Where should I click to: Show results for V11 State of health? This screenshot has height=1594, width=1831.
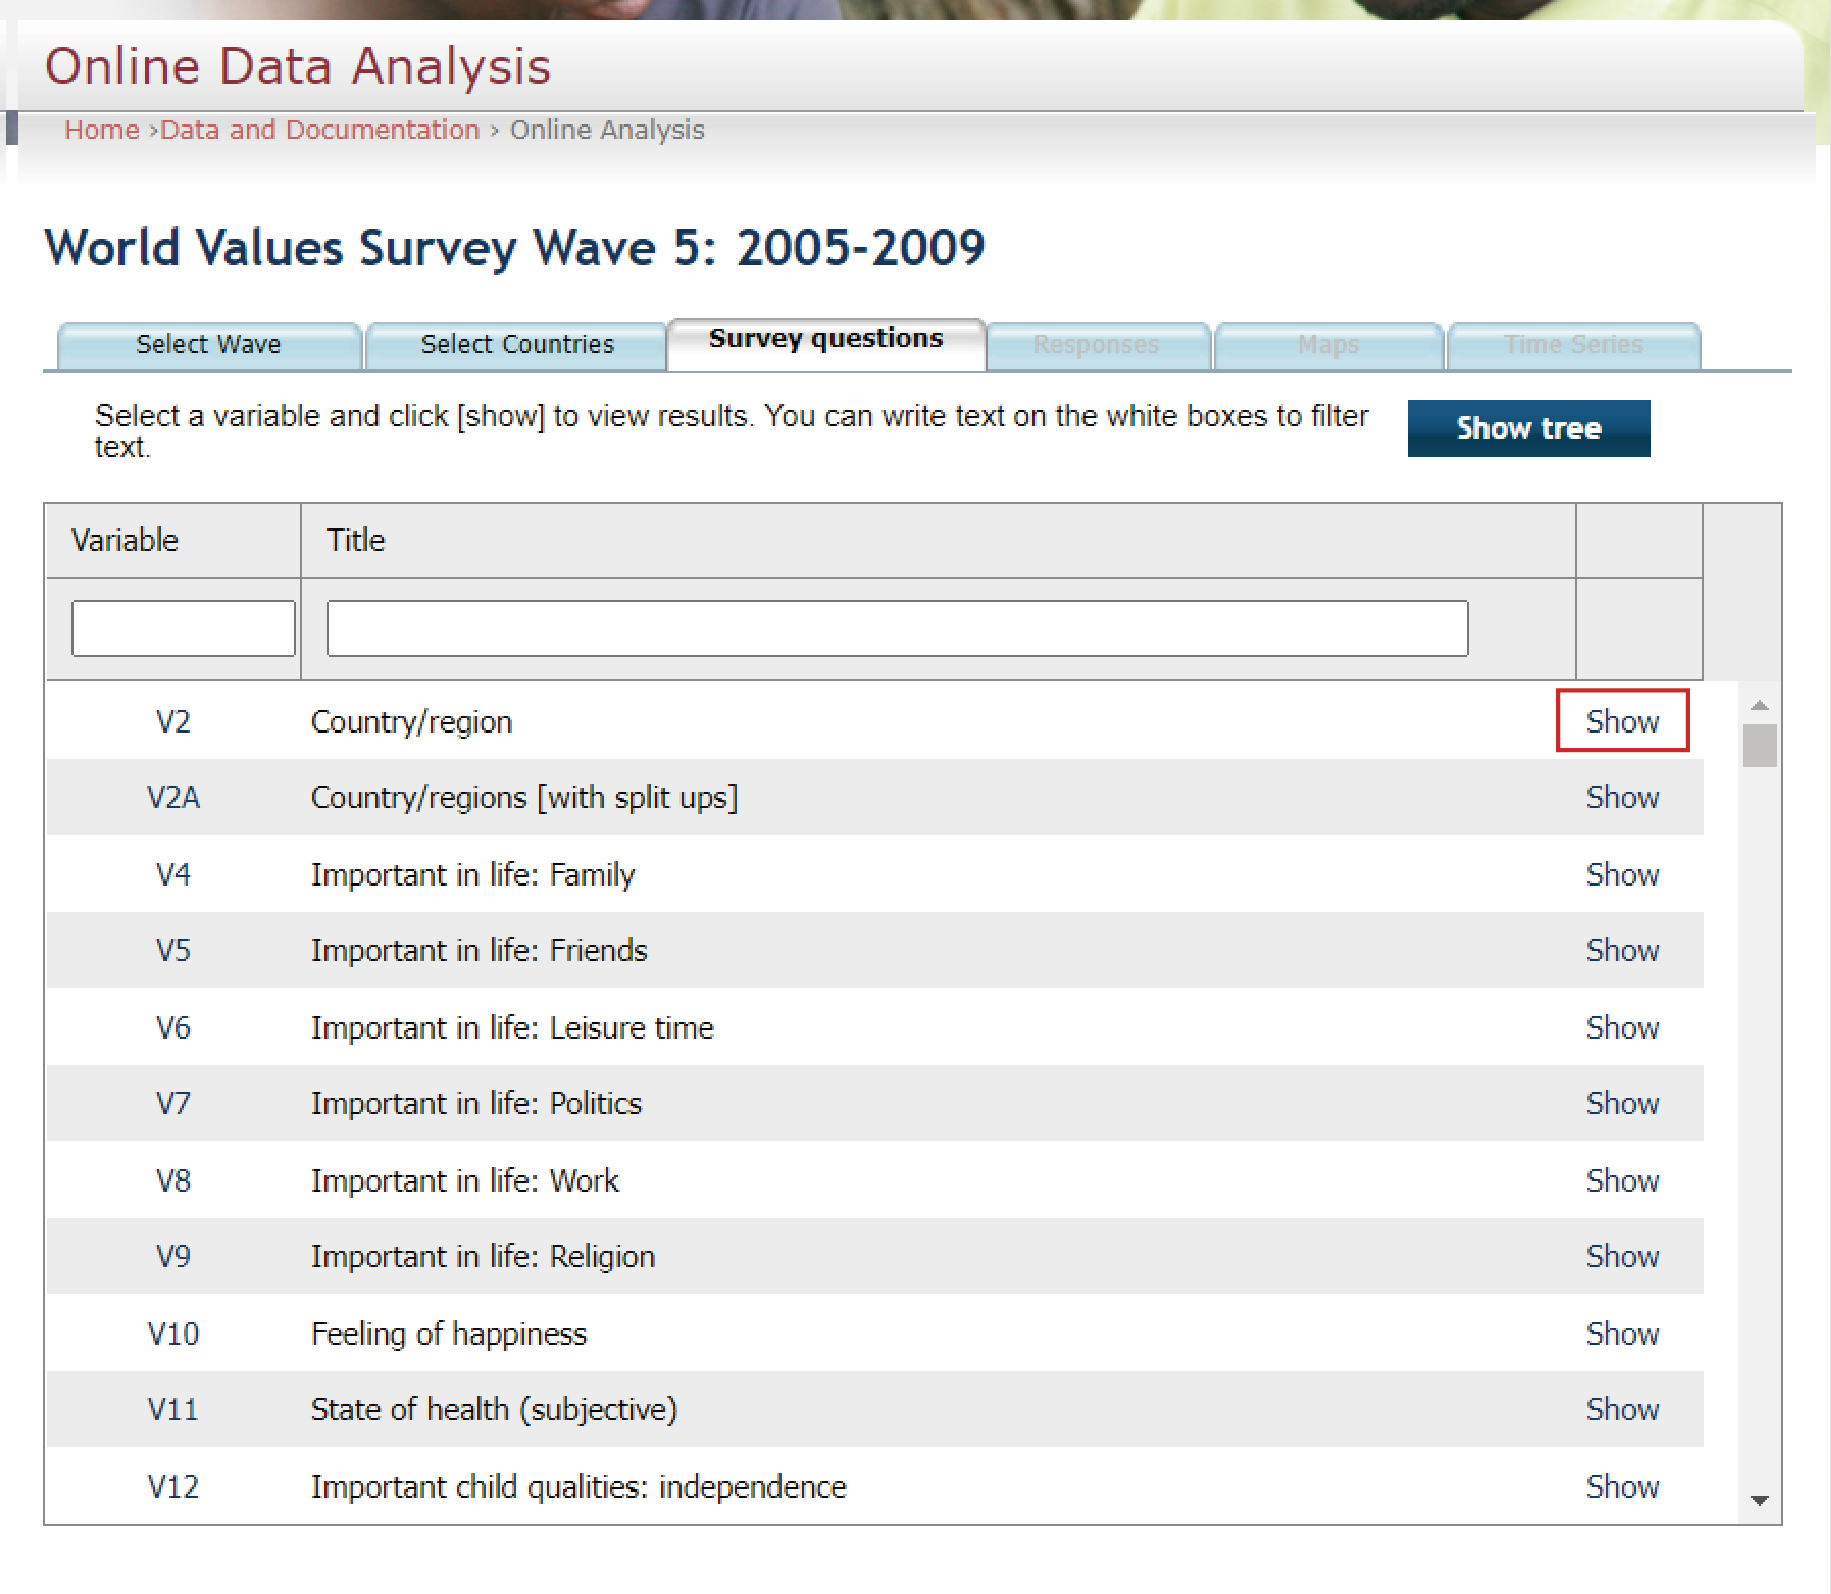coord(1622,1409)
